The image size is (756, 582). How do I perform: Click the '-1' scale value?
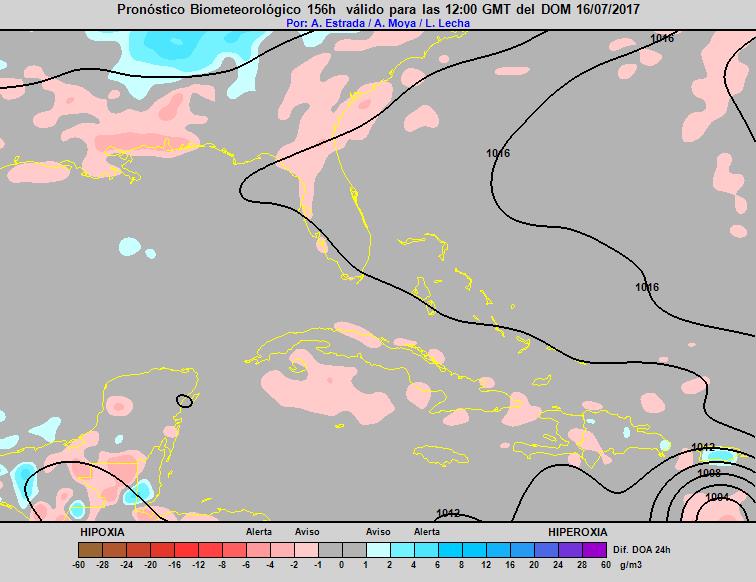point(318,565)
